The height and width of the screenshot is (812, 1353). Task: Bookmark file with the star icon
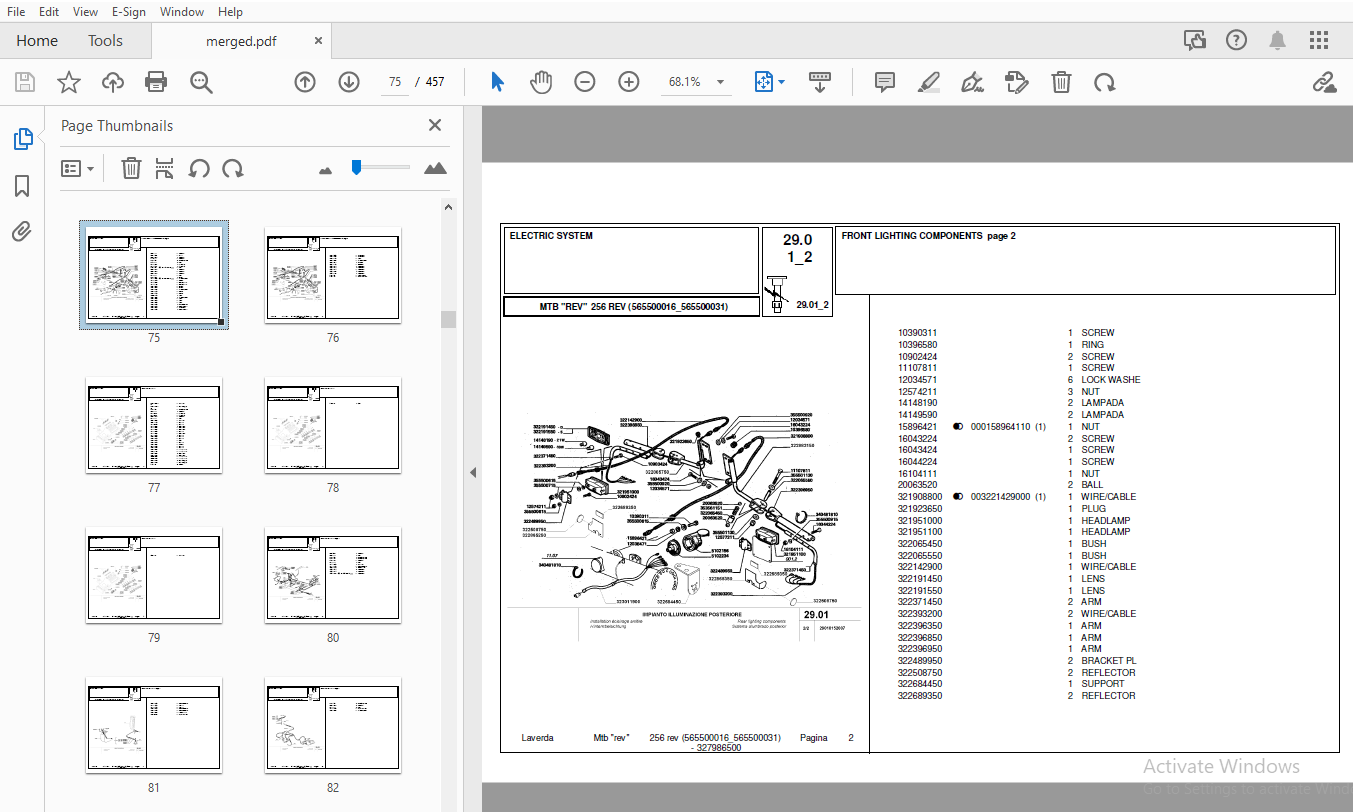tap(69, 82)
